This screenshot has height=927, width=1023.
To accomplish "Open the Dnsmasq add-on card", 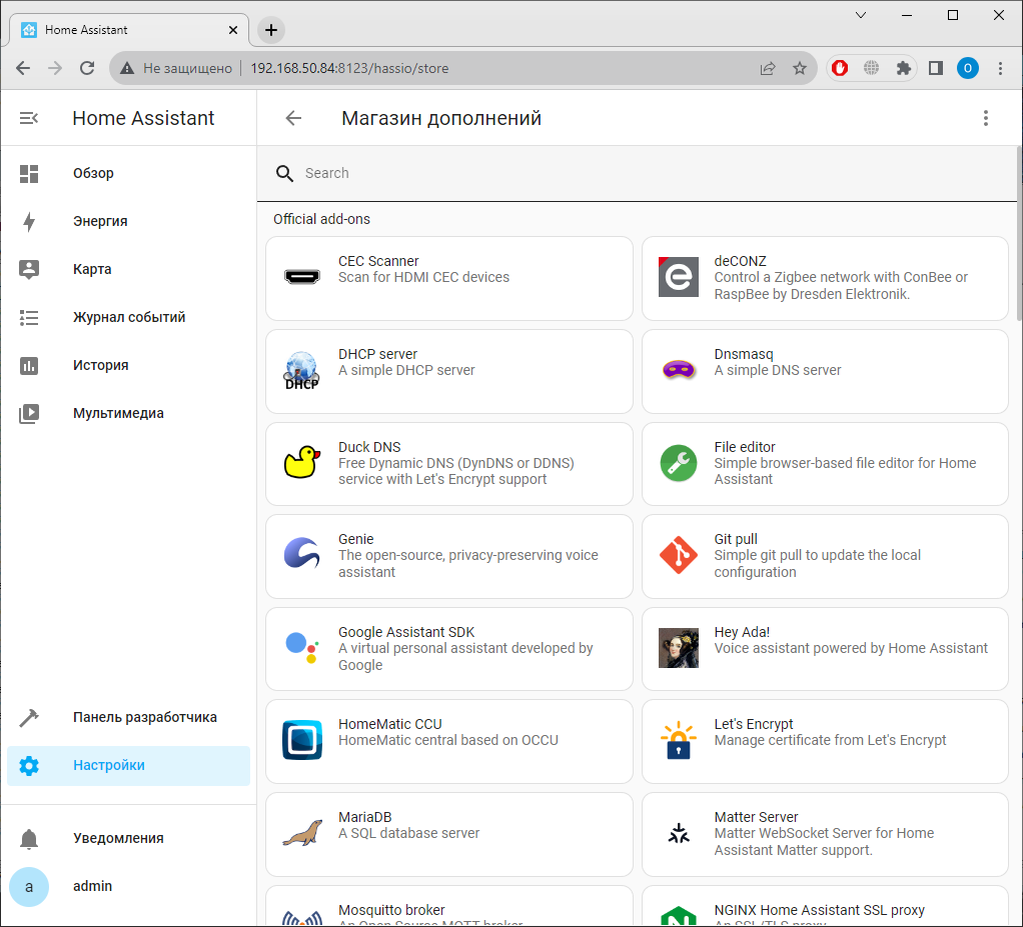I will coord(825,372).
